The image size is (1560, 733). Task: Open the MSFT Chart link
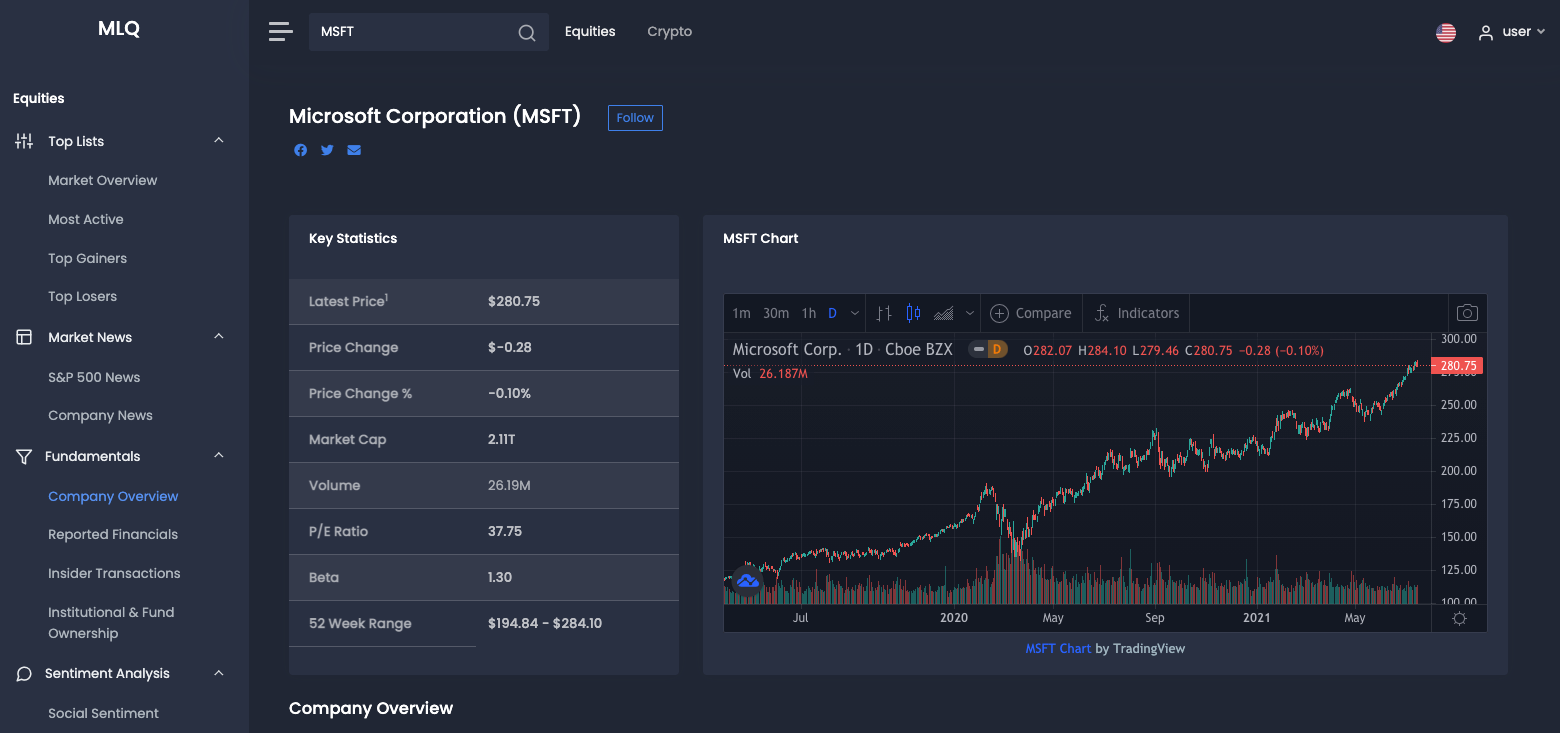[x=1058, y=648]
